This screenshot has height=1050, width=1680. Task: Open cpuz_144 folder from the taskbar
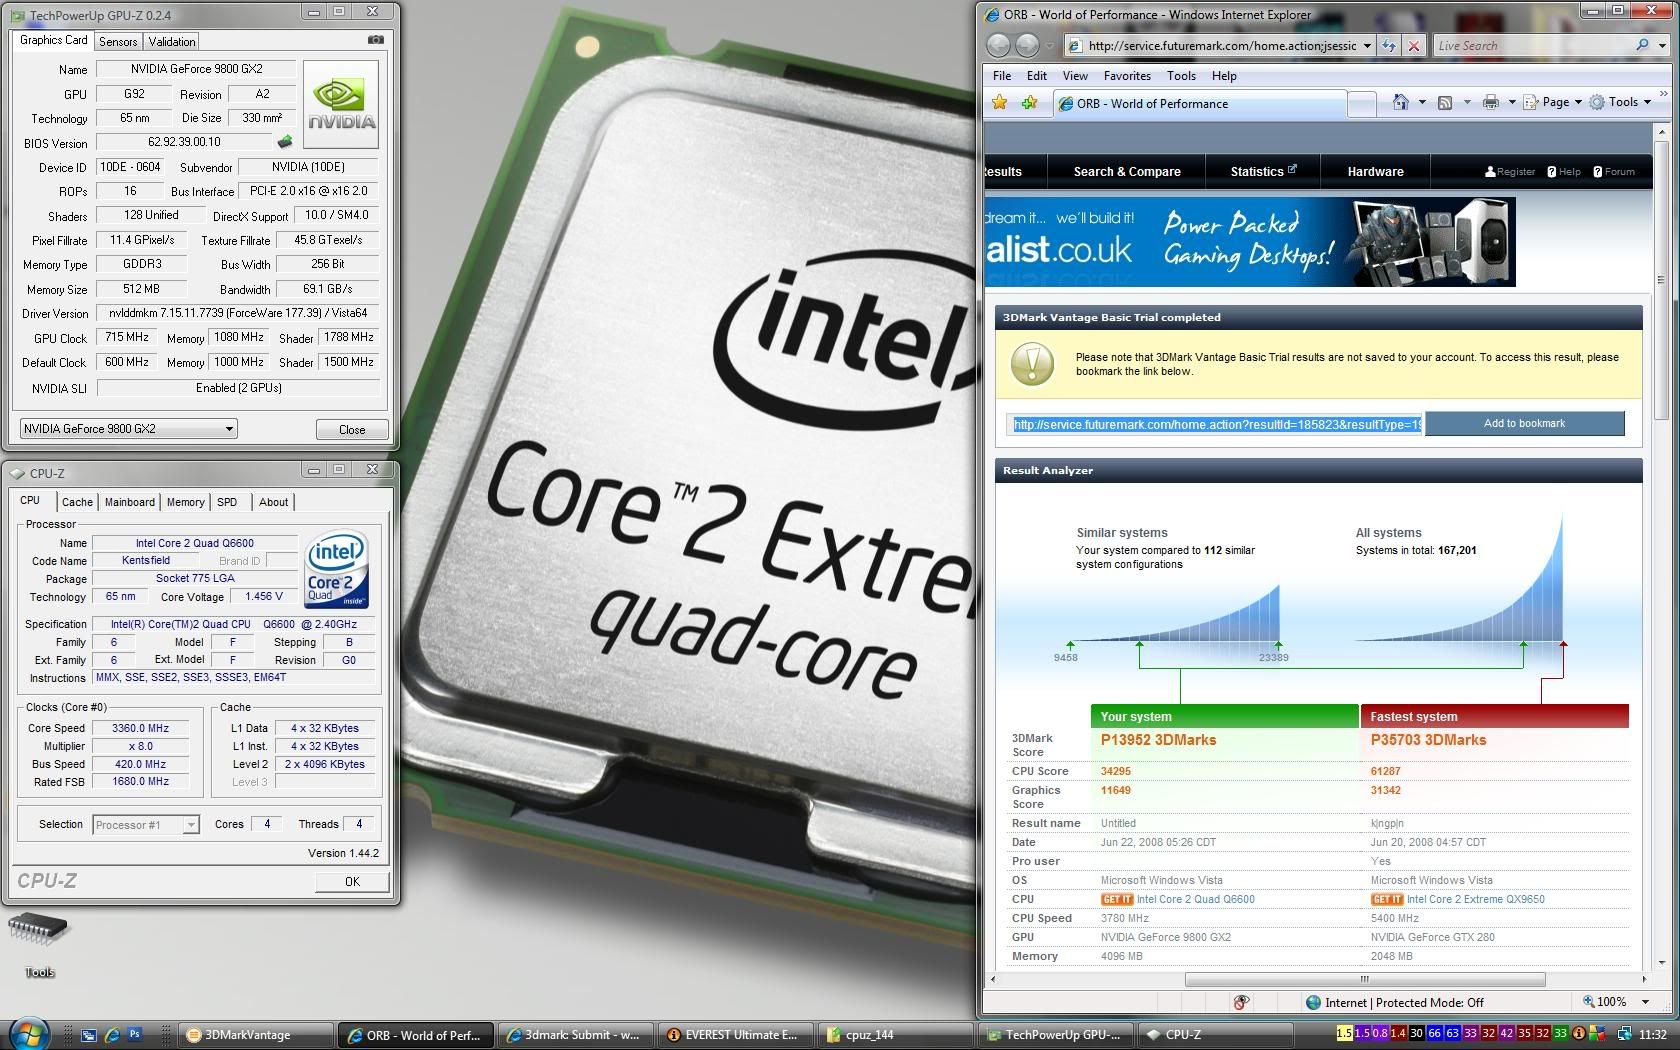(897, 1035)
